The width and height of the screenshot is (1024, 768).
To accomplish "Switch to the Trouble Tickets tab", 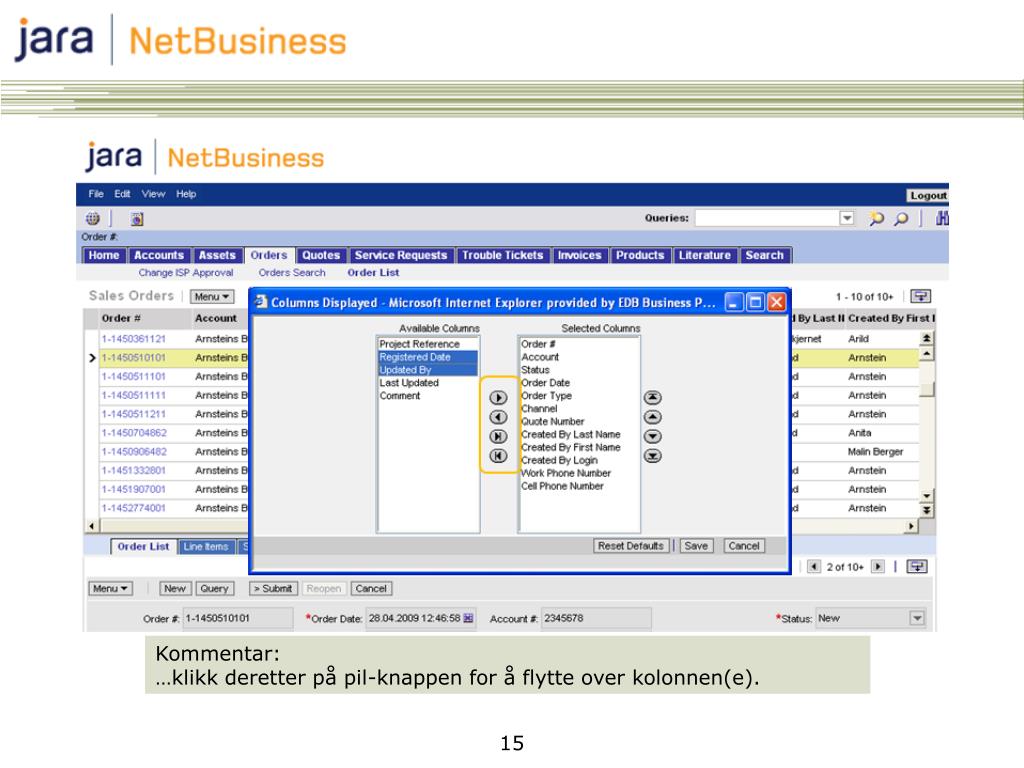I will pyautogui.click(x=503, y=255).
